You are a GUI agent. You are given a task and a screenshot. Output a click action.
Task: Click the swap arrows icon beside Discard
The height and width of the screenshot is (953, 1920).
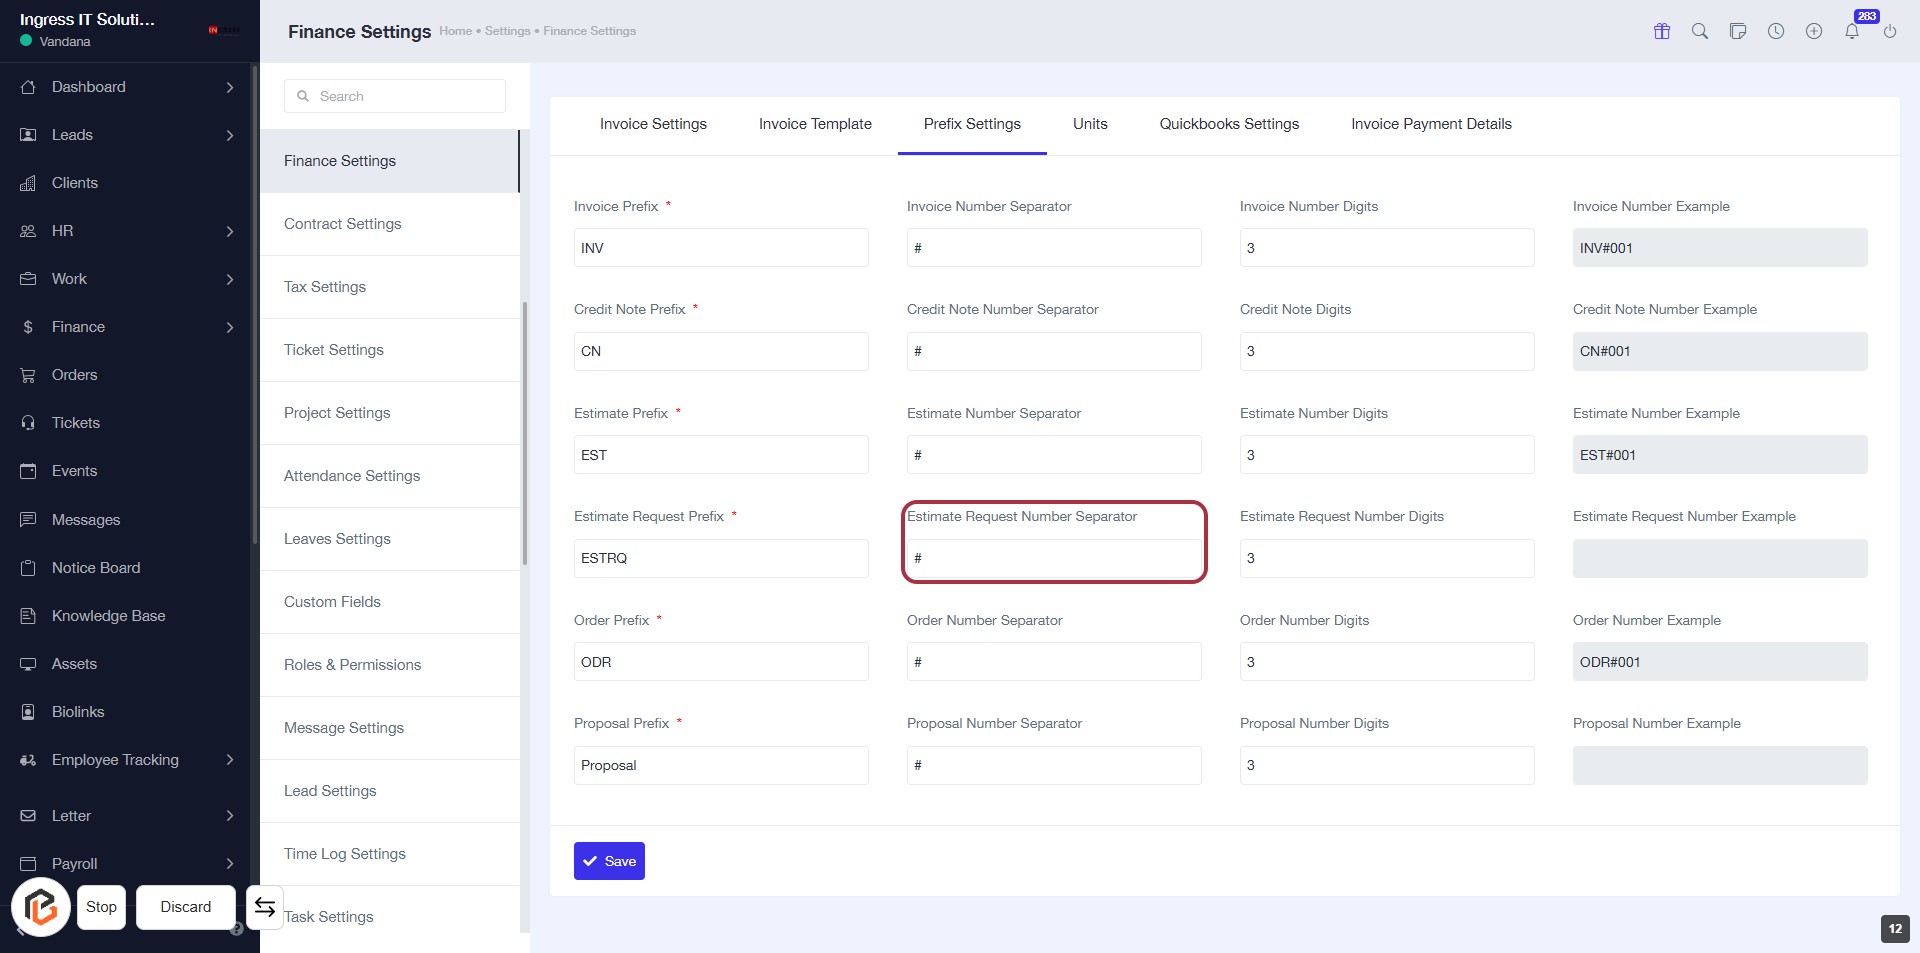(265, 907)
